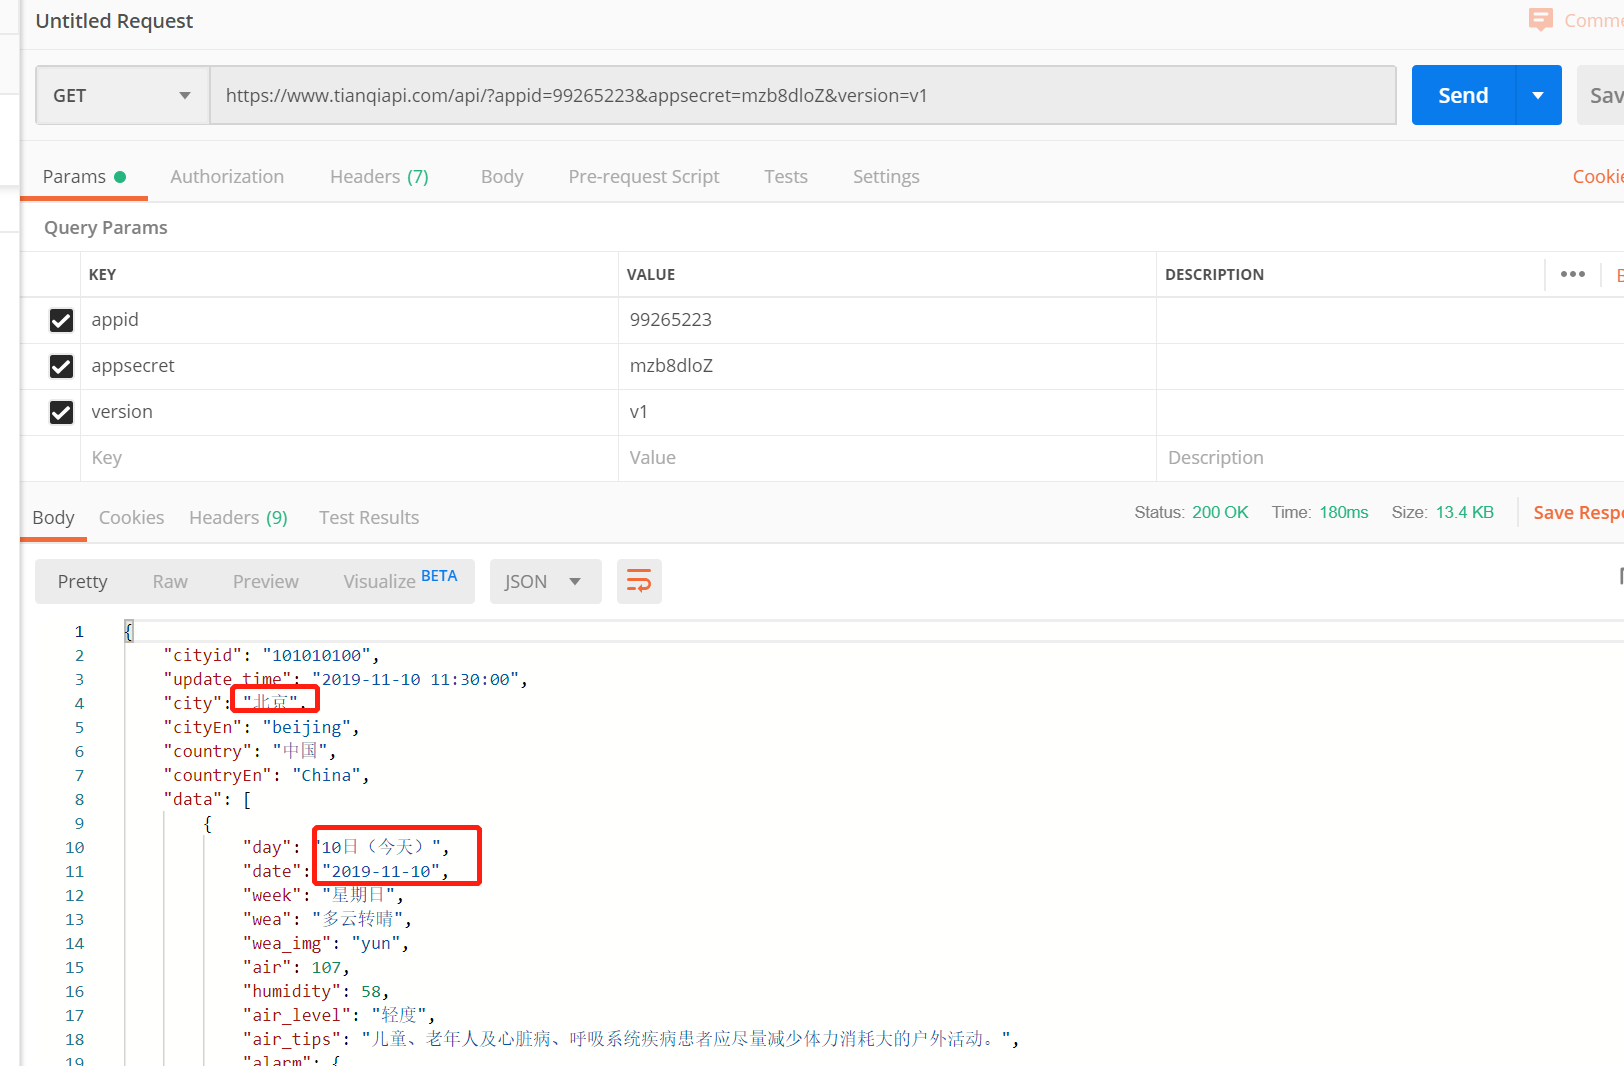Open the GET method dropdown
The height and width of the screenshot is (1066, 1624).
122,96
